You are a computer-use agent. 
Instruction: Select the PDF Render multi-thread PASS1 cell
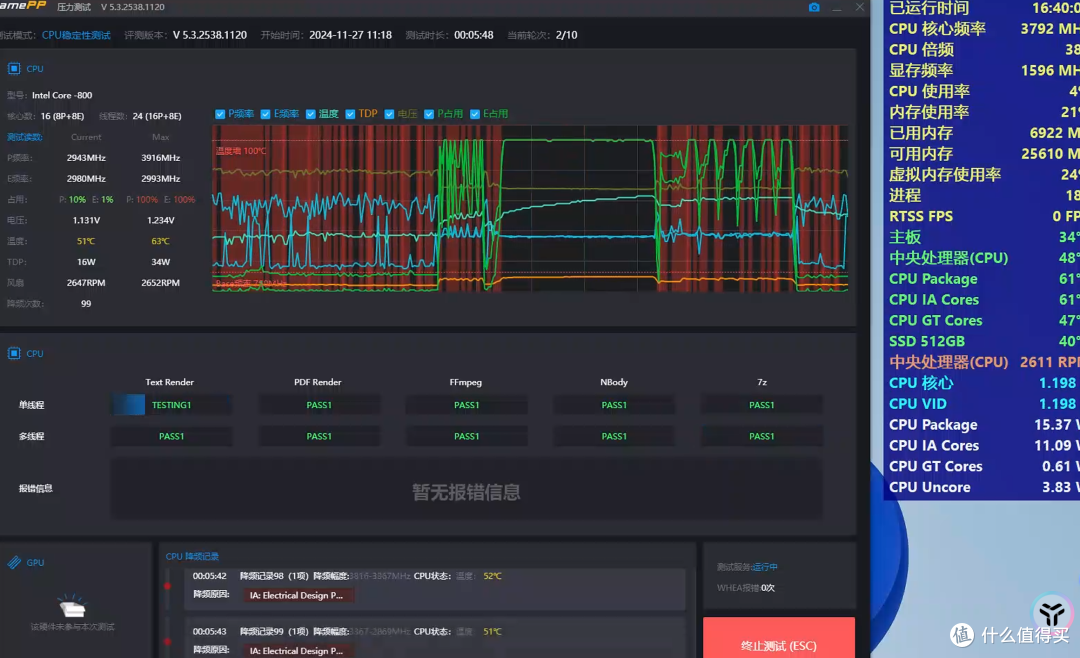(319, 436)
